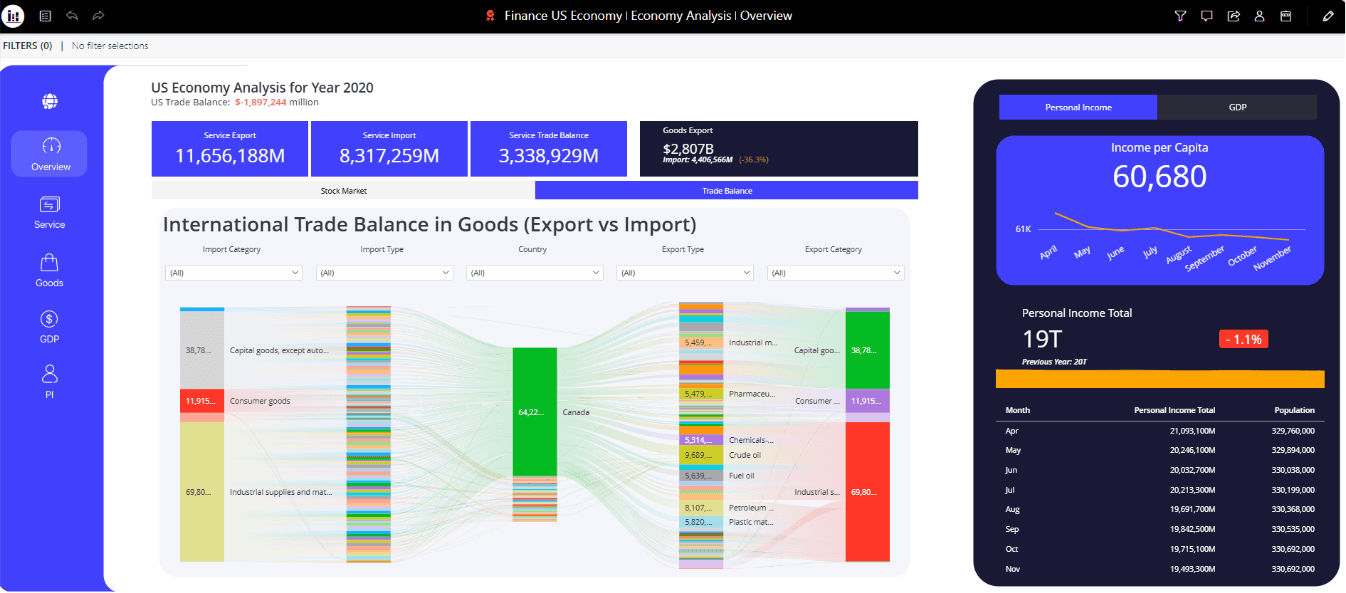
Task: Click the 330,199,000 population value for Jul
Action: click(x=1291, y=490)
